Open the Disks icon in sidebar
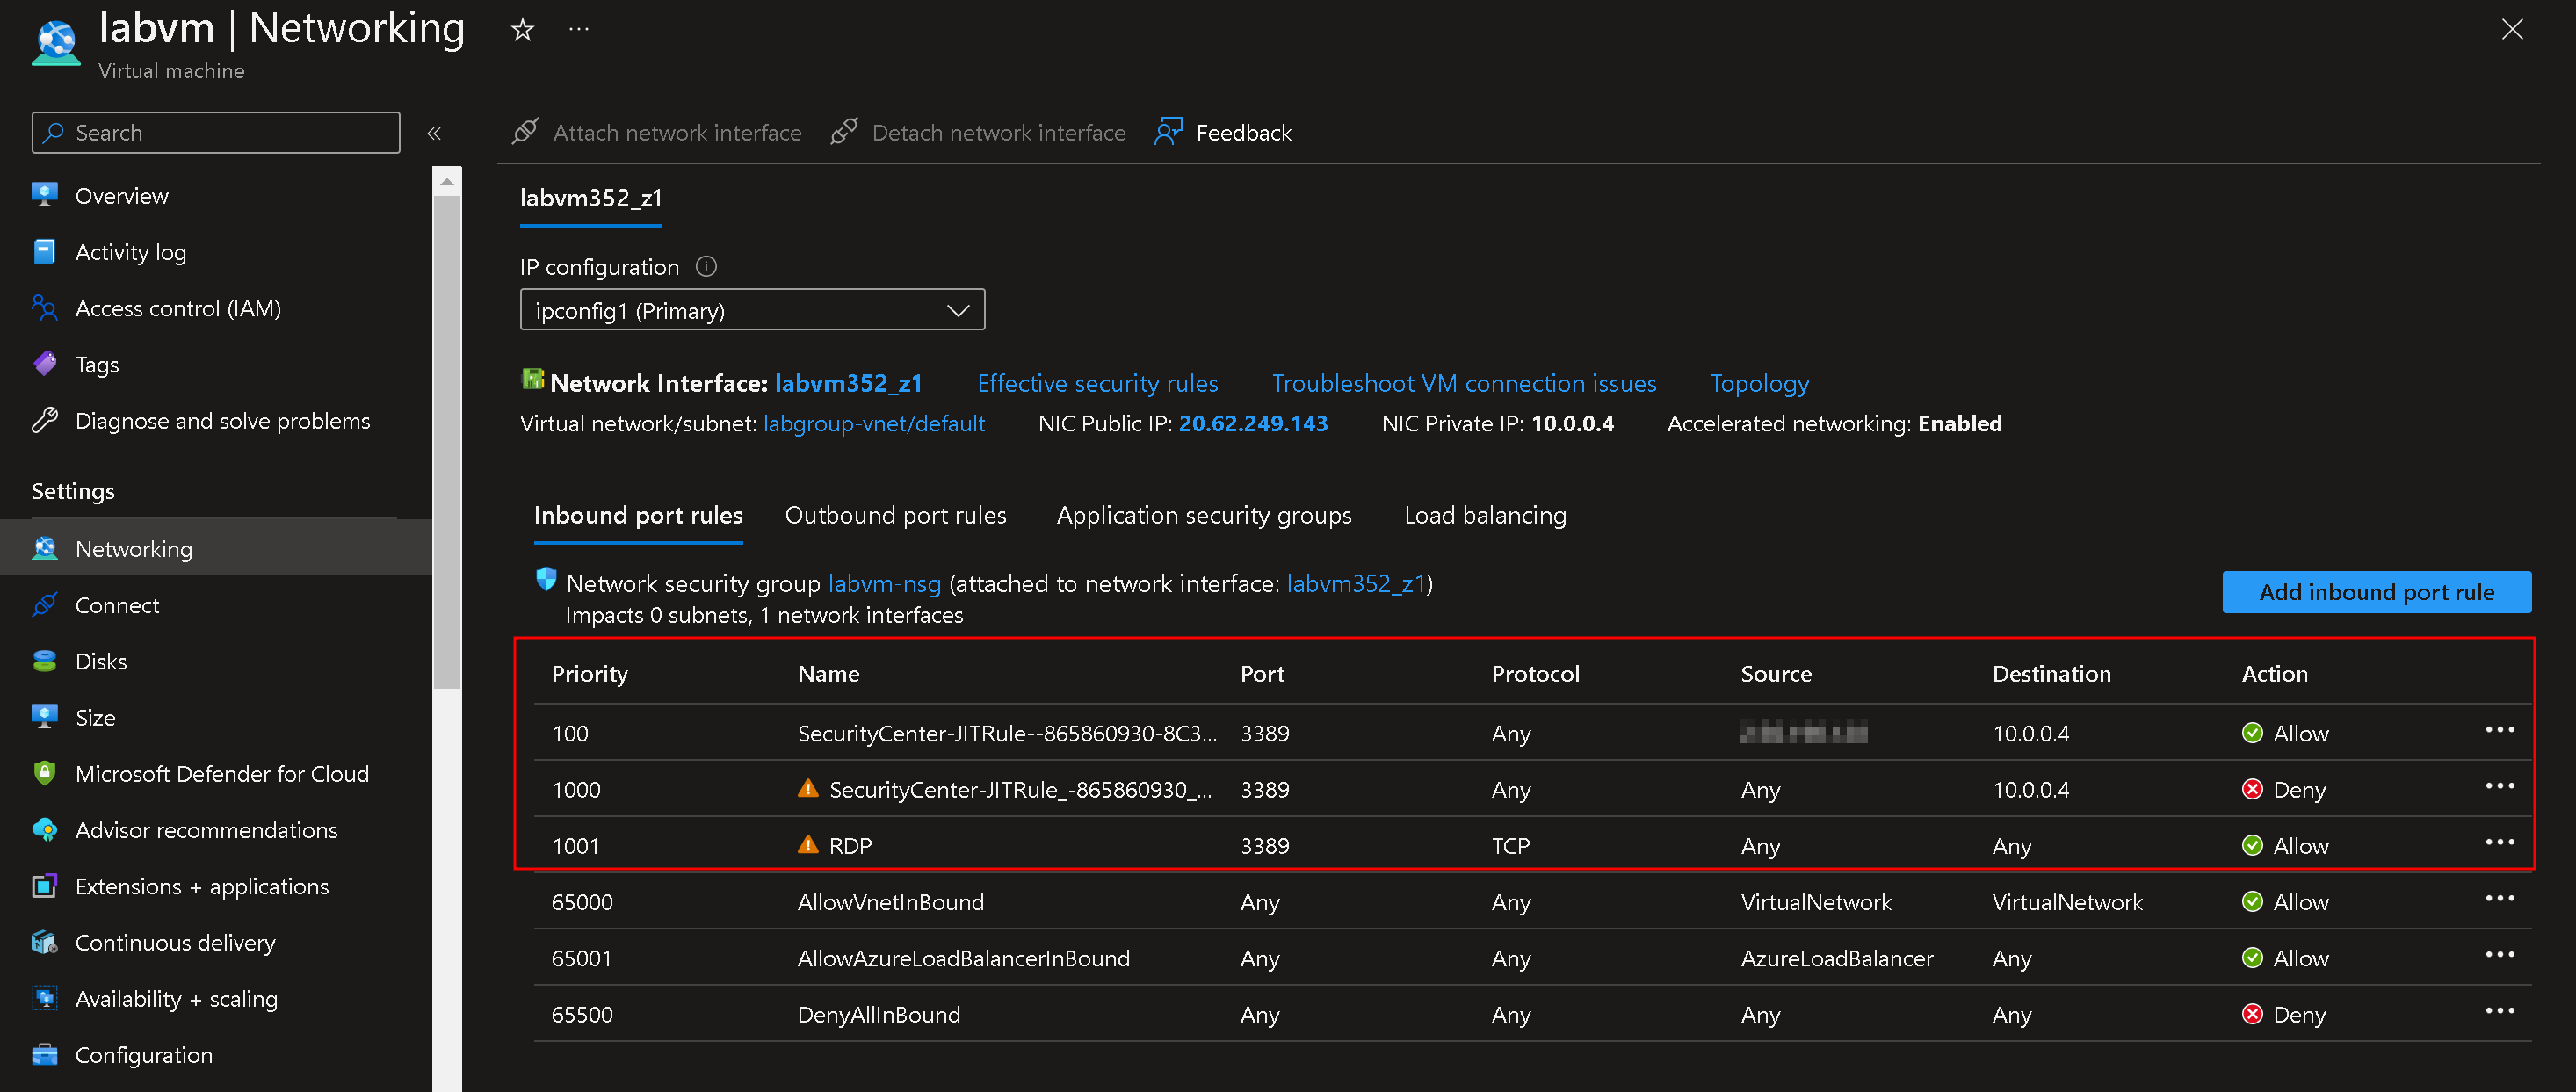The width and height of the screenshot is (2576, 1092). 44,661
